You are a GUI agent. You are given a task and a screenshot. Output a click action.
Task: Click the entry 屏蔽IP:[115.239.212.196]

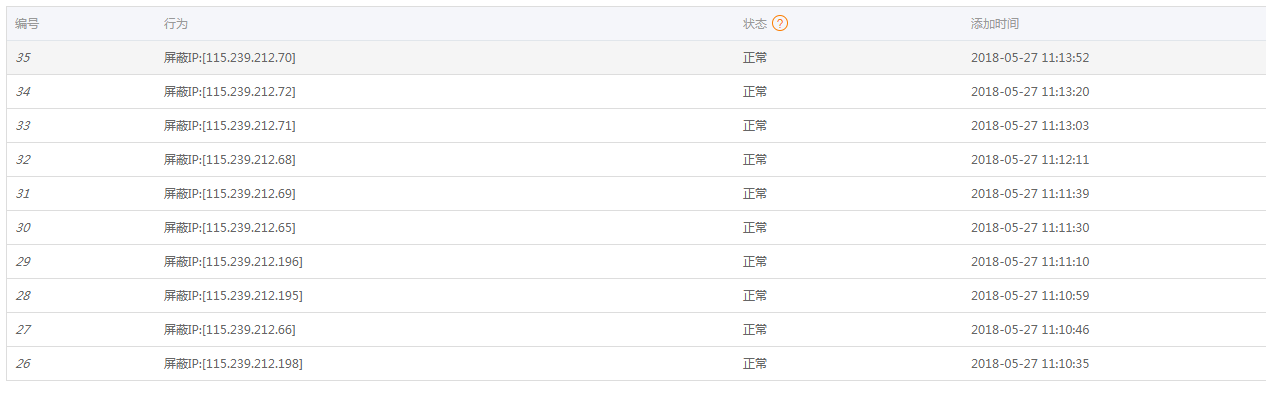pyautogui.click(x=233, y=262)
